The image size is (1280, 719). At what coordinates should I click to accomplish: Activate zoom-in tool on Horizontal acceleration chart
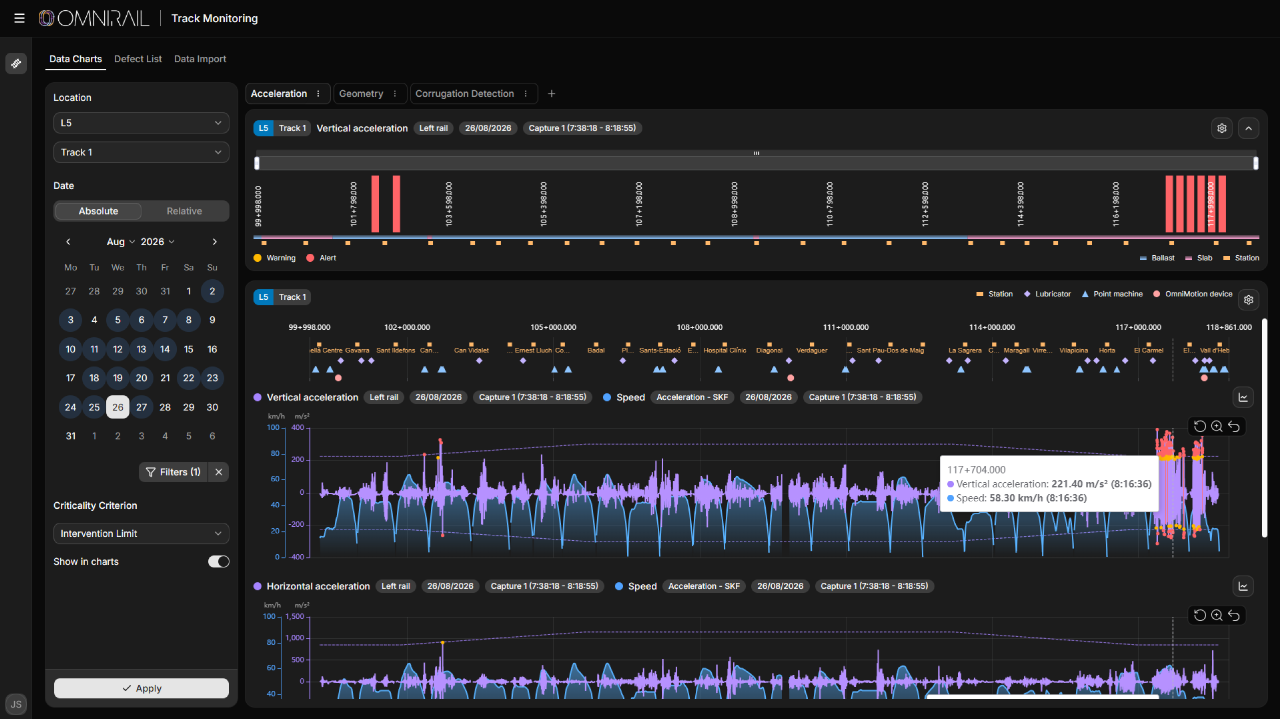[1217, 615]
